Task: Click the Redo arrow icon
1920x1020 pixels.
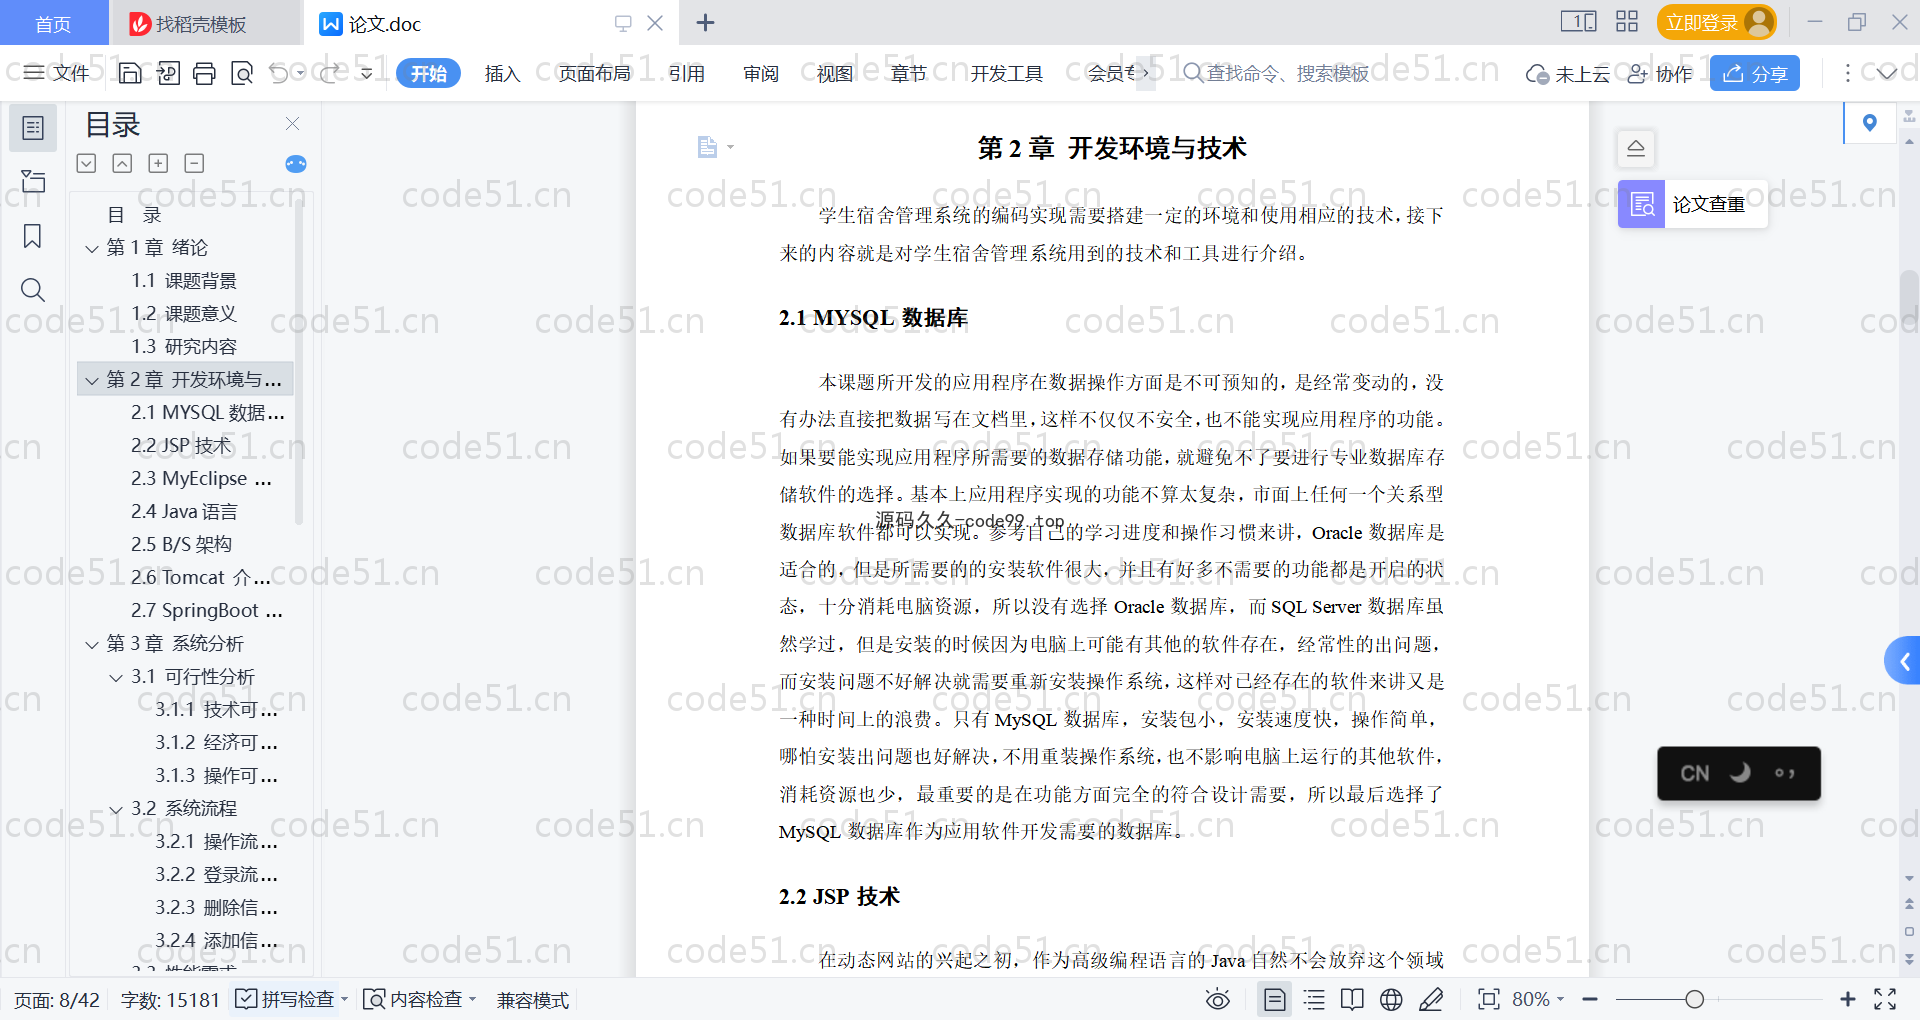Action: point(330,73)
